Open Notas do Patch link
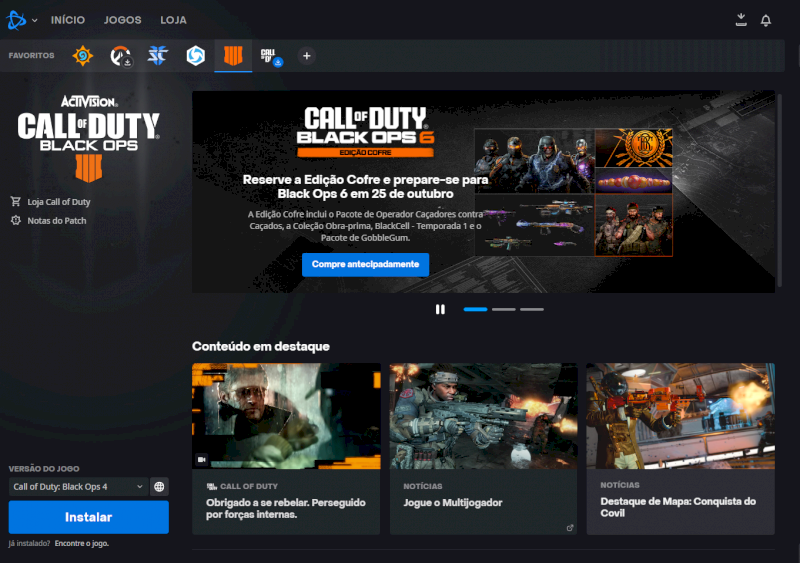The height and width of the screenshot is (563, 800). click(57, 221)
